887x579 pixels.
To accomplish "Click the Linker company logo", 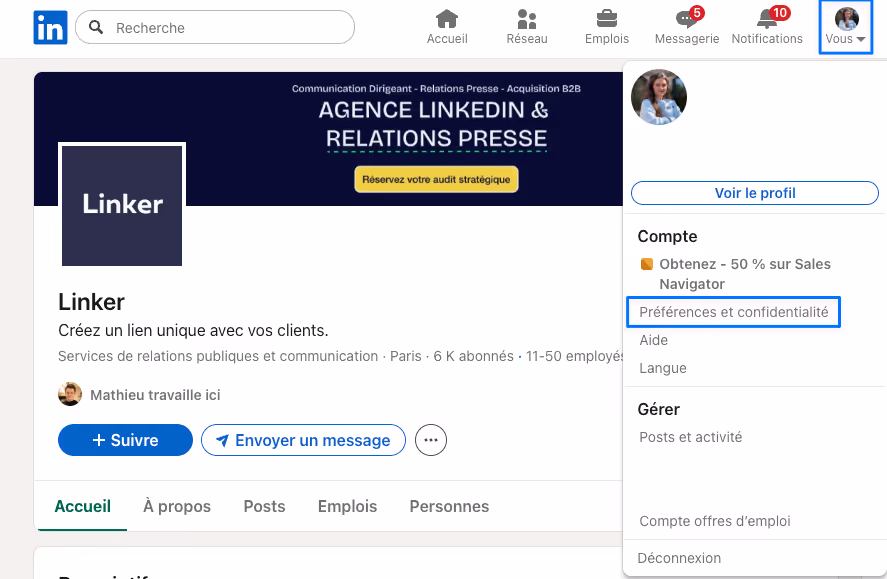I will pyautogui.click(x=122, y=205).
